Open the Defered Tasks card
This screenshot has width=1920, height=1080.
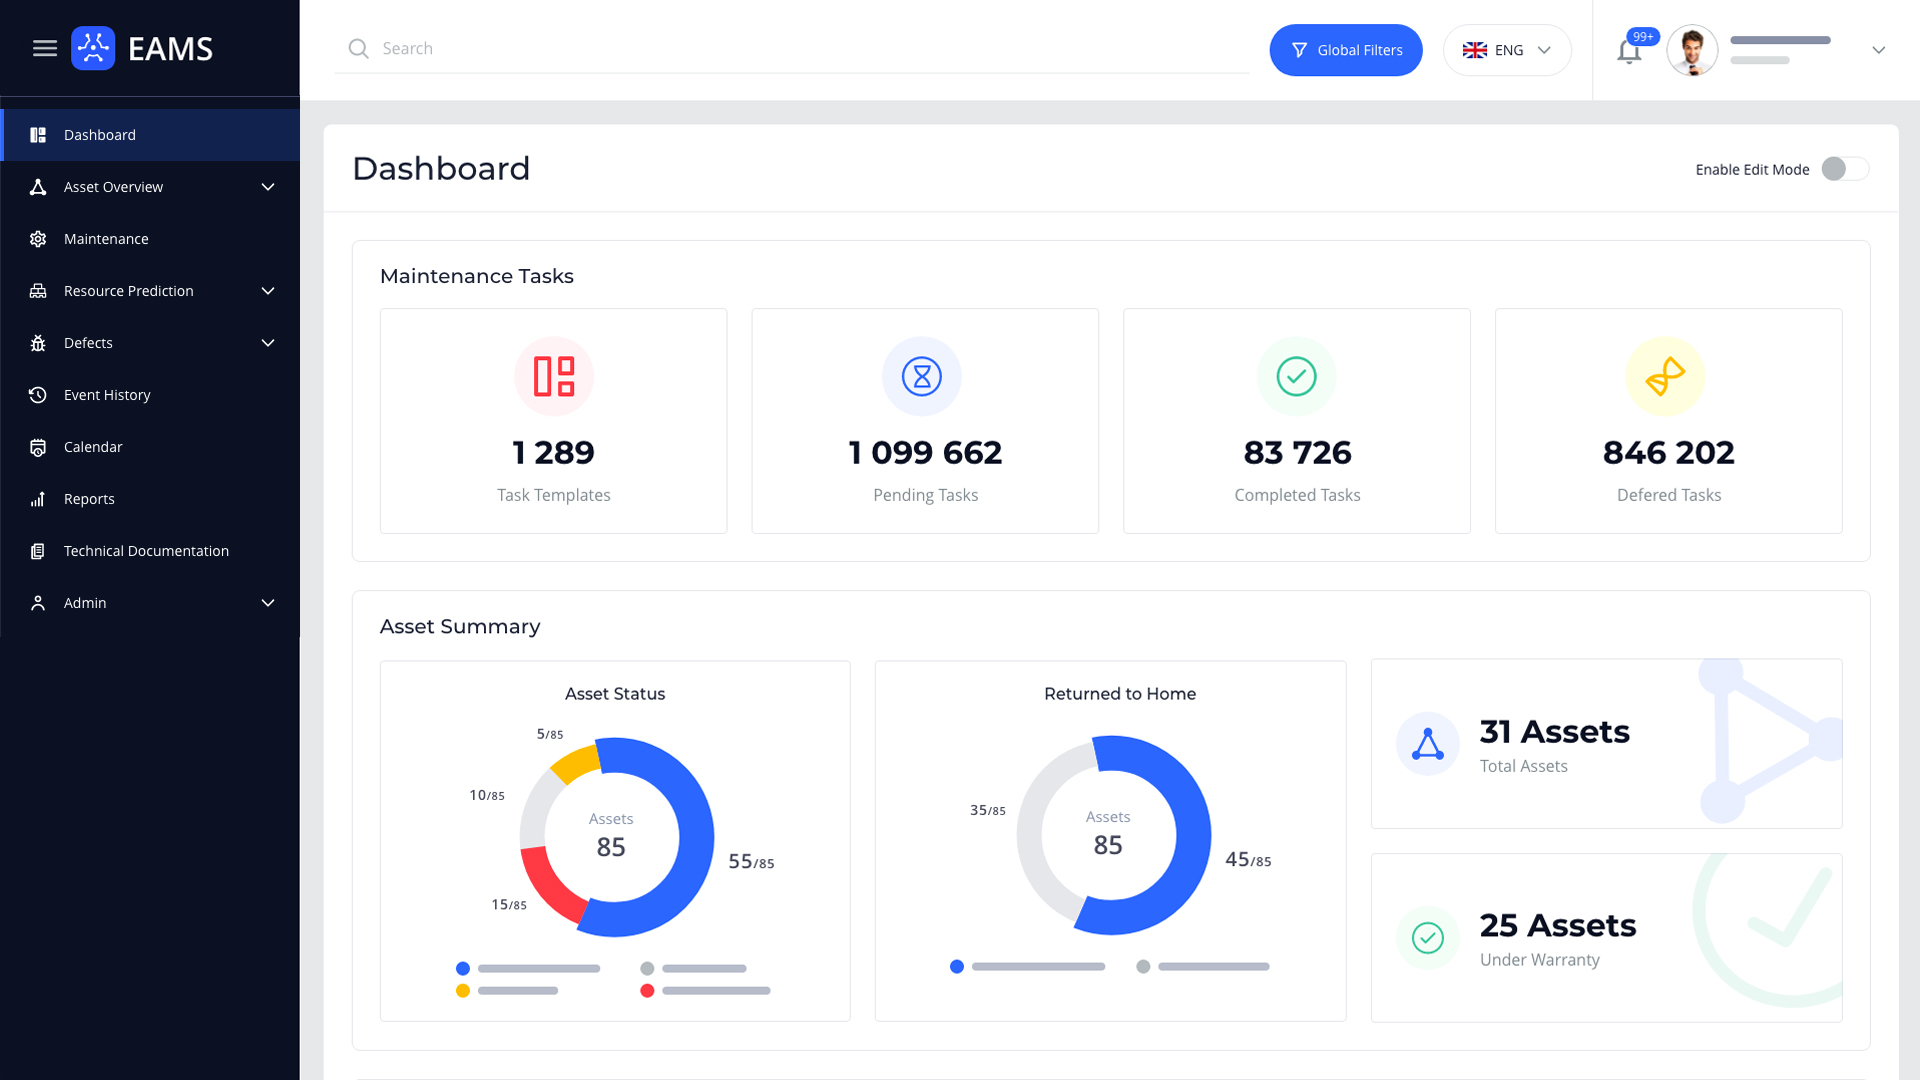pyautogui.click(x=1669, y=421)
